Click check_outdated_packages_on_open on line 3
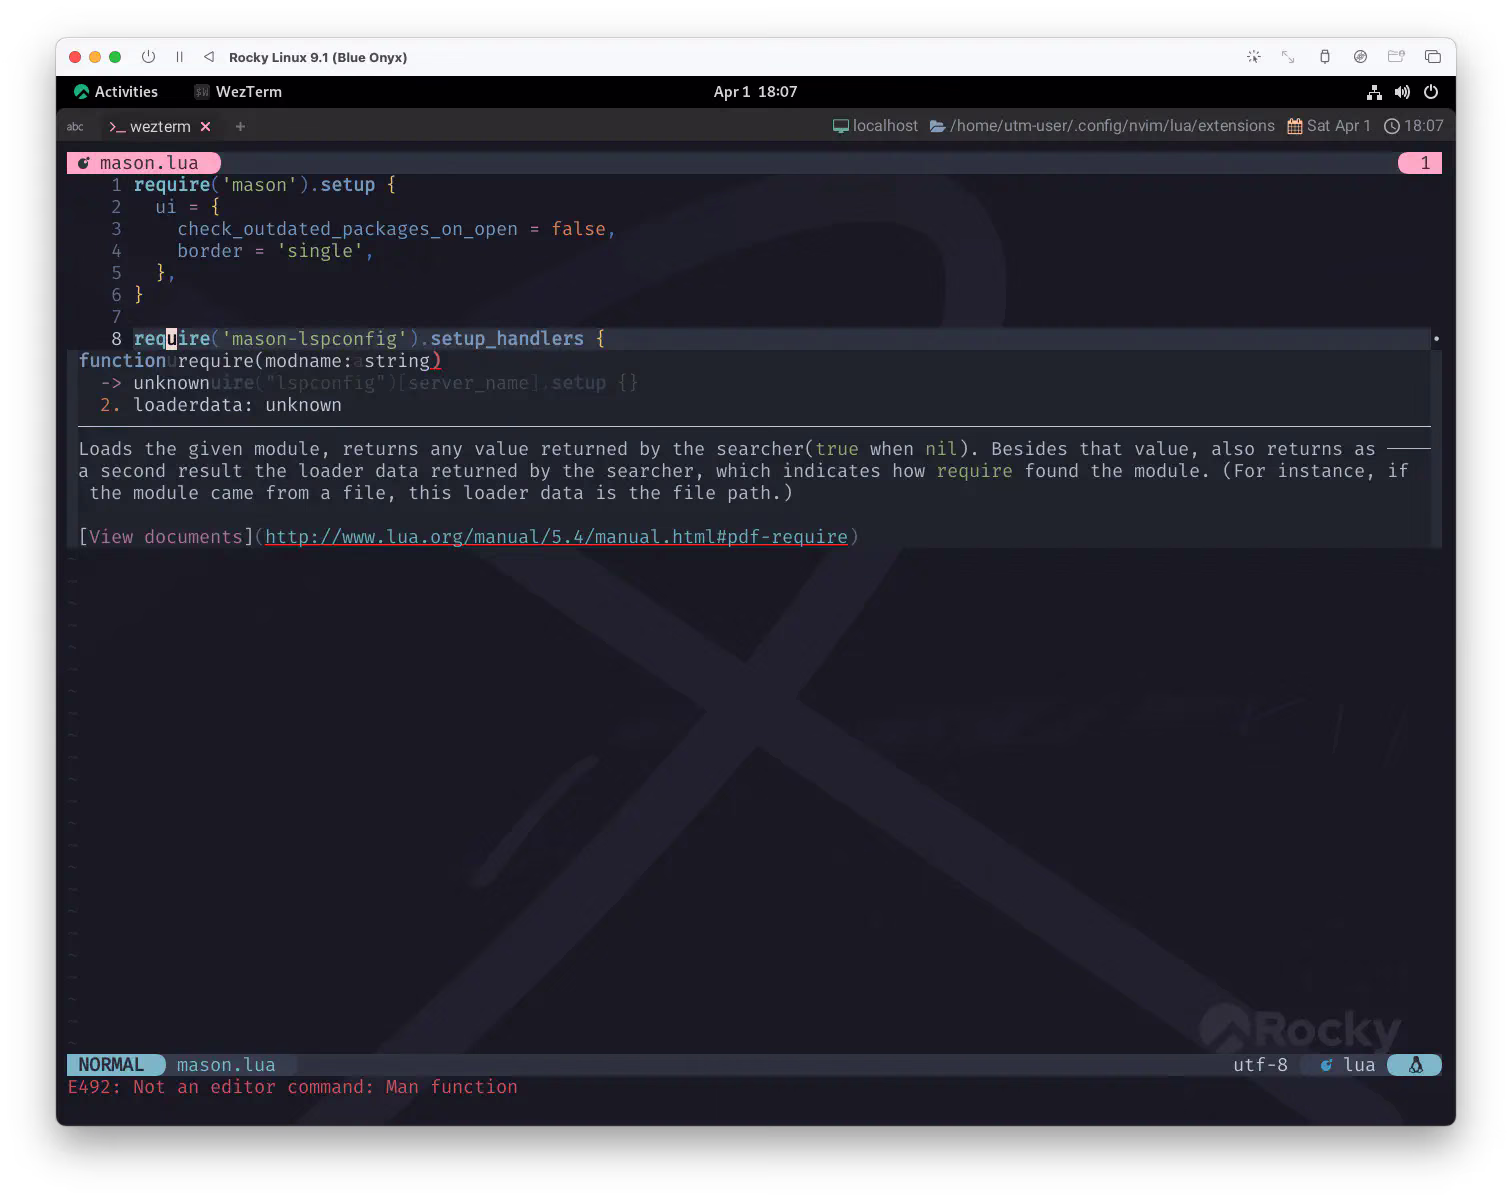The height and width of the screenshot is (1200, 1512). tap(348, 229)
